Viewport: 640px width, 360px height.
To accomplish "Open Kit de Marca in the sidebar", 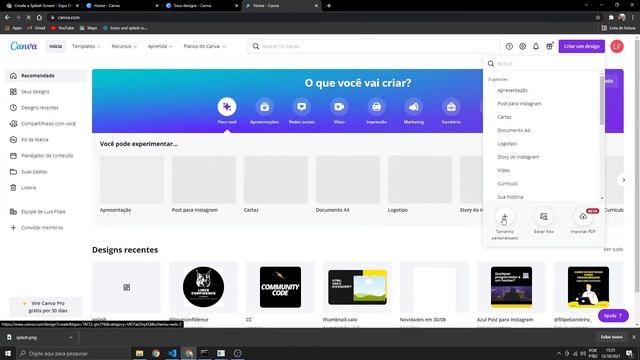I will [46, 140].
